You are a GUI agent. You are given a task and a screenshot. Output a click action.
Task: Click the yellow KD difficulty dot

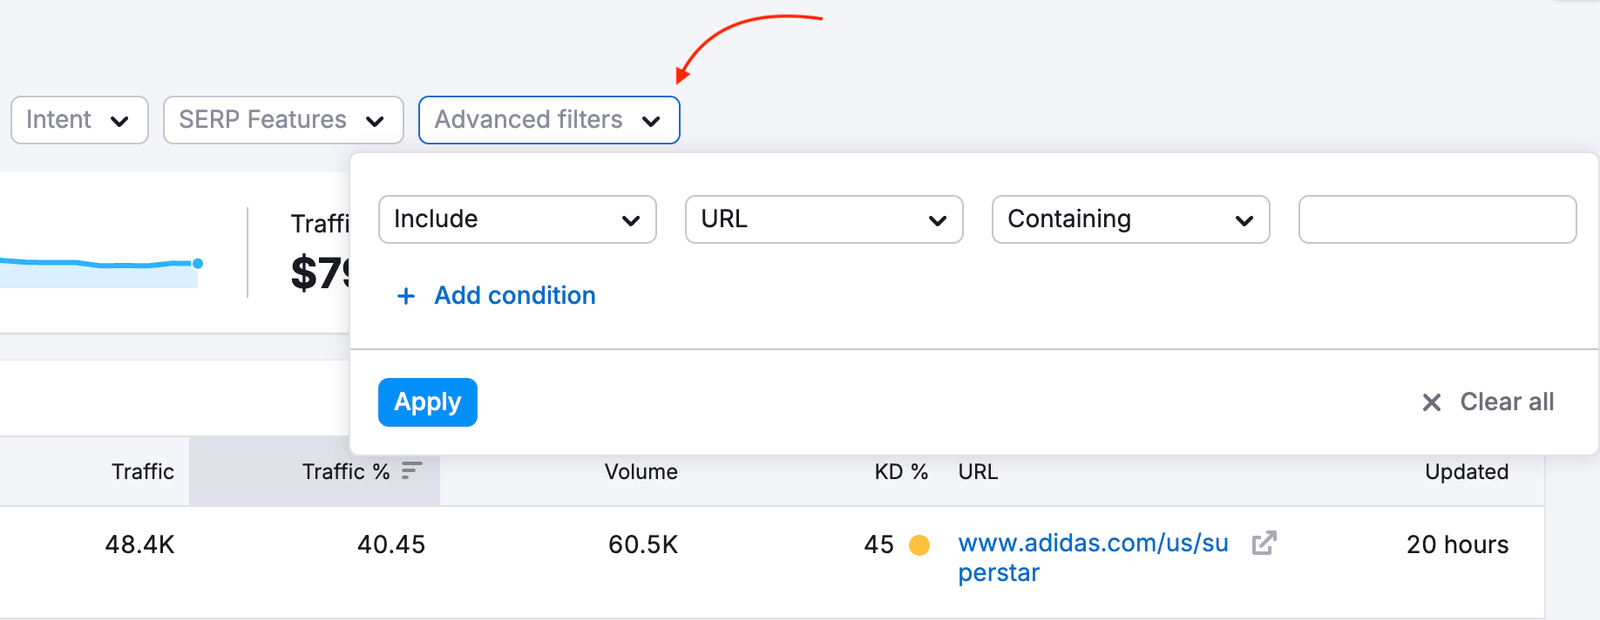click(919, 545)
